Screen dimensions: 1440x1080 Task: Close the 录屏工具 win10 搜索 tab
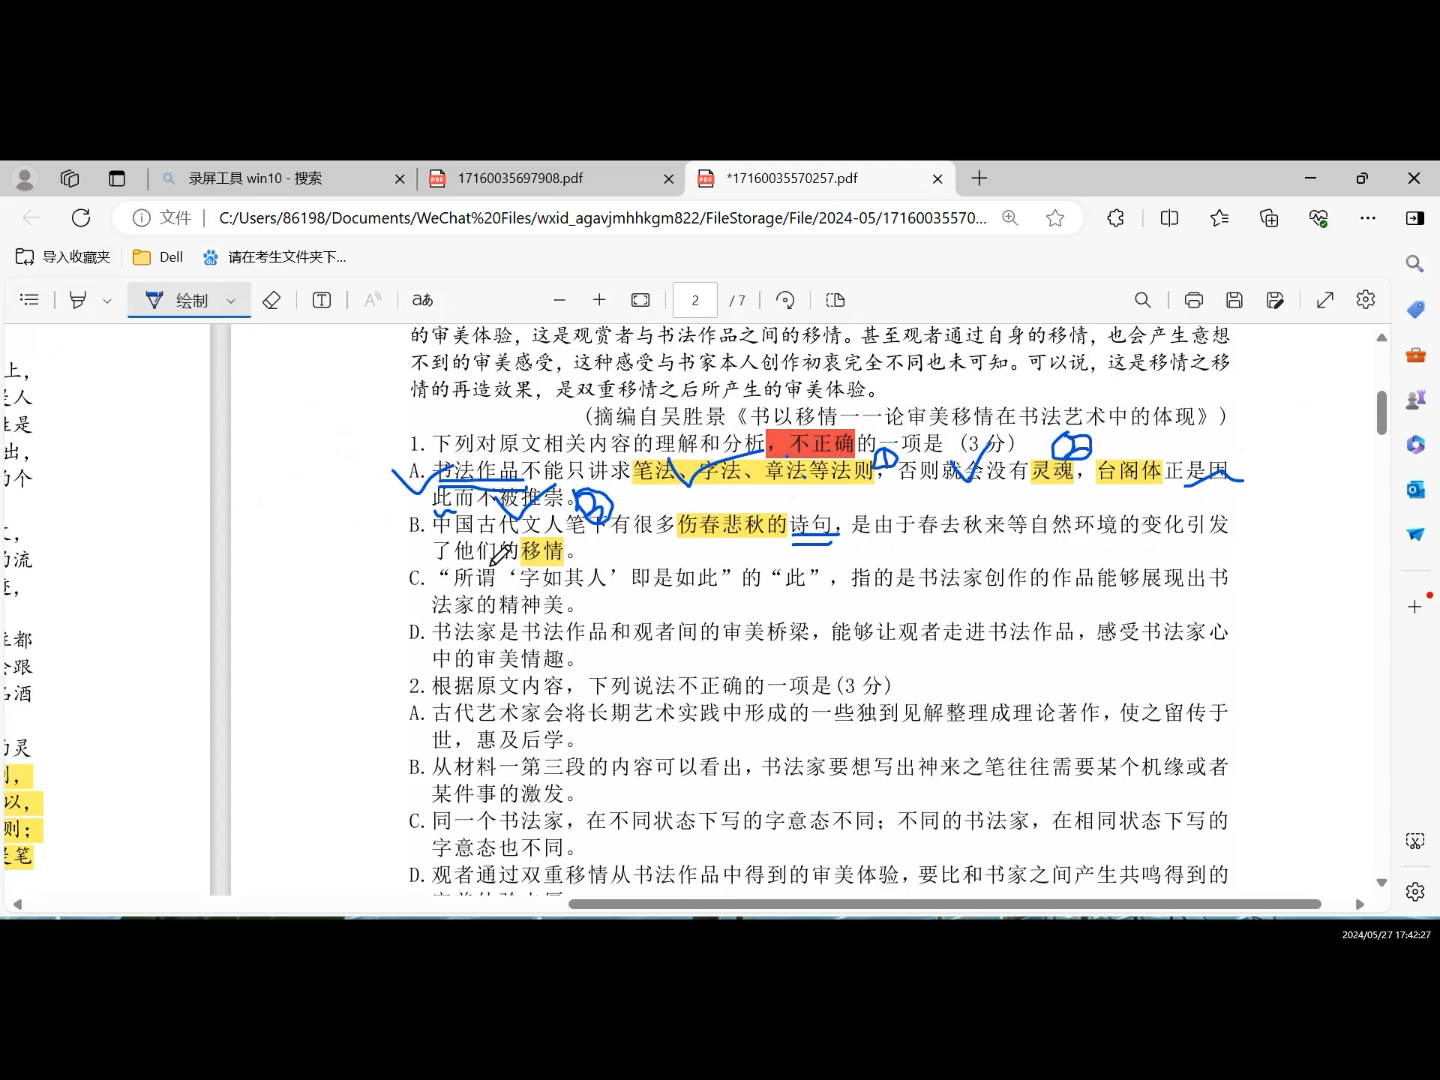click(400, 179)
